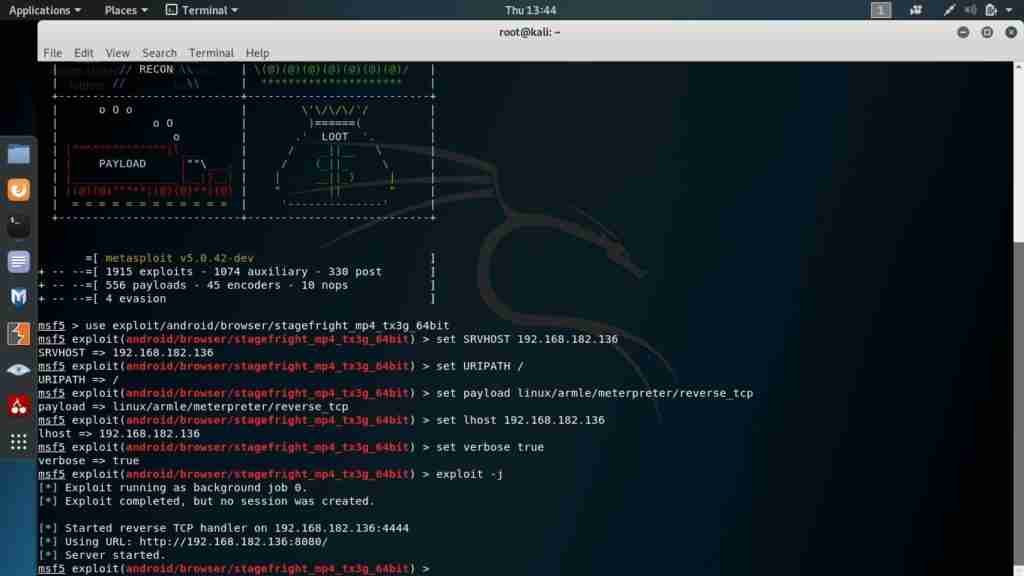This screenshot has height=576, width=1024.
Task: Click 'payload => linux/armle/meterpreter/reverse_tcp' output
Action: tap(193, 406)
